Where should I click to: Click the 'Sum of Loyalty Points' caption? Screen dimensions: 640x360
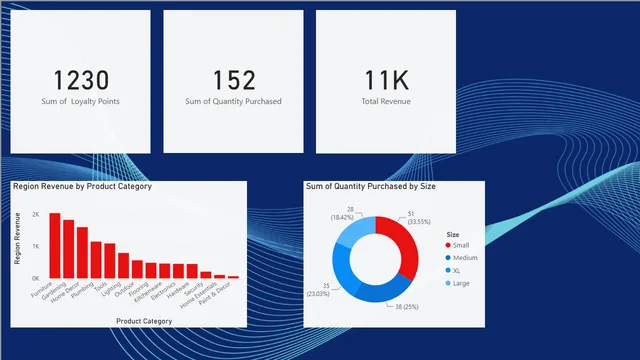[x=80, y=101]
